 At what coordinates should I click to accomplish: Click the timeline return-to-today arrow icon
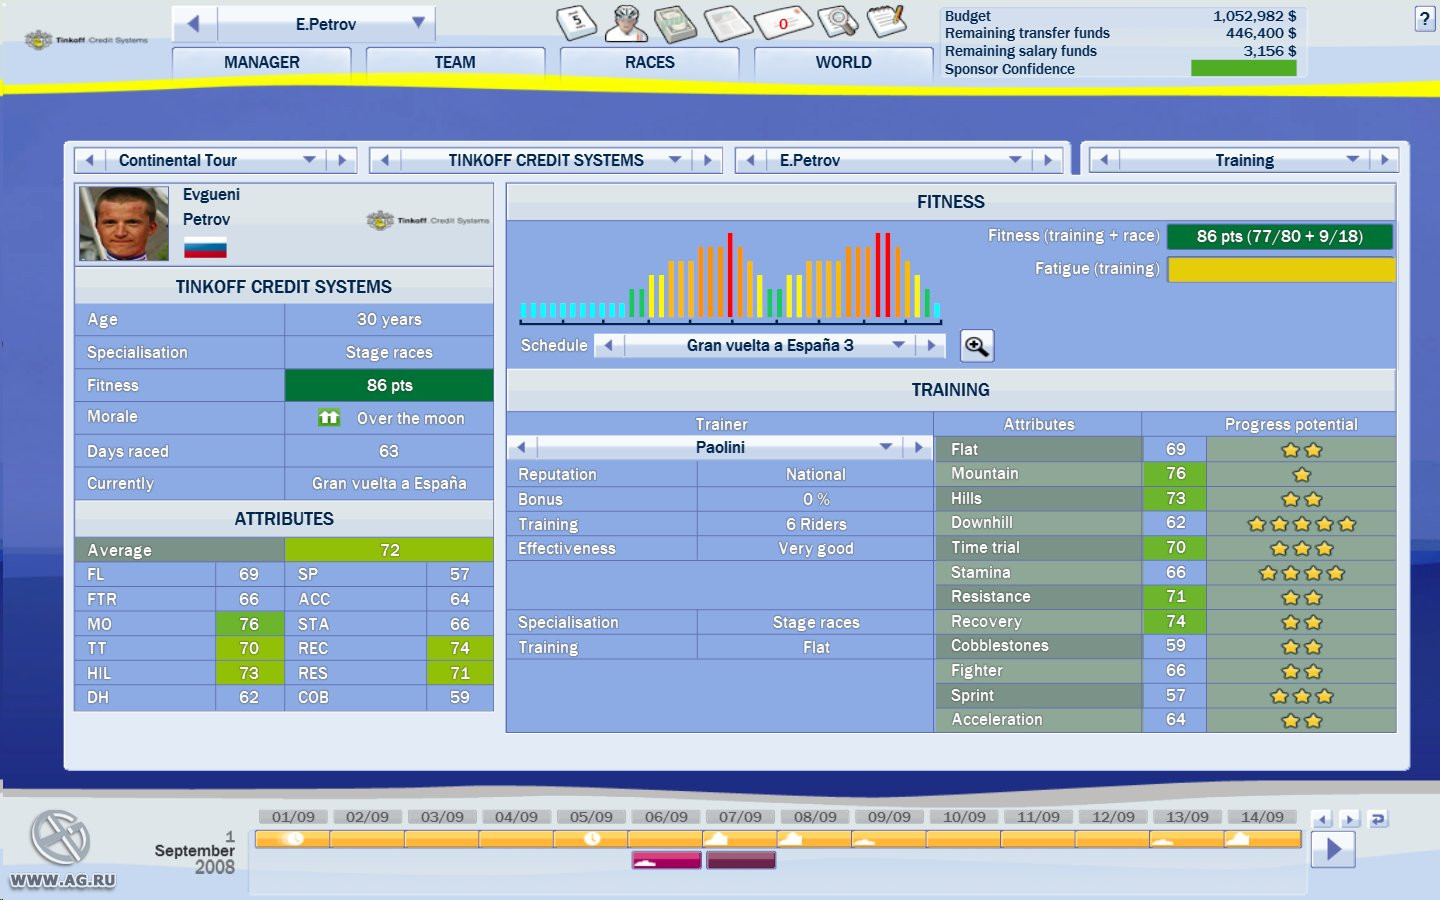coord(1378,819)
